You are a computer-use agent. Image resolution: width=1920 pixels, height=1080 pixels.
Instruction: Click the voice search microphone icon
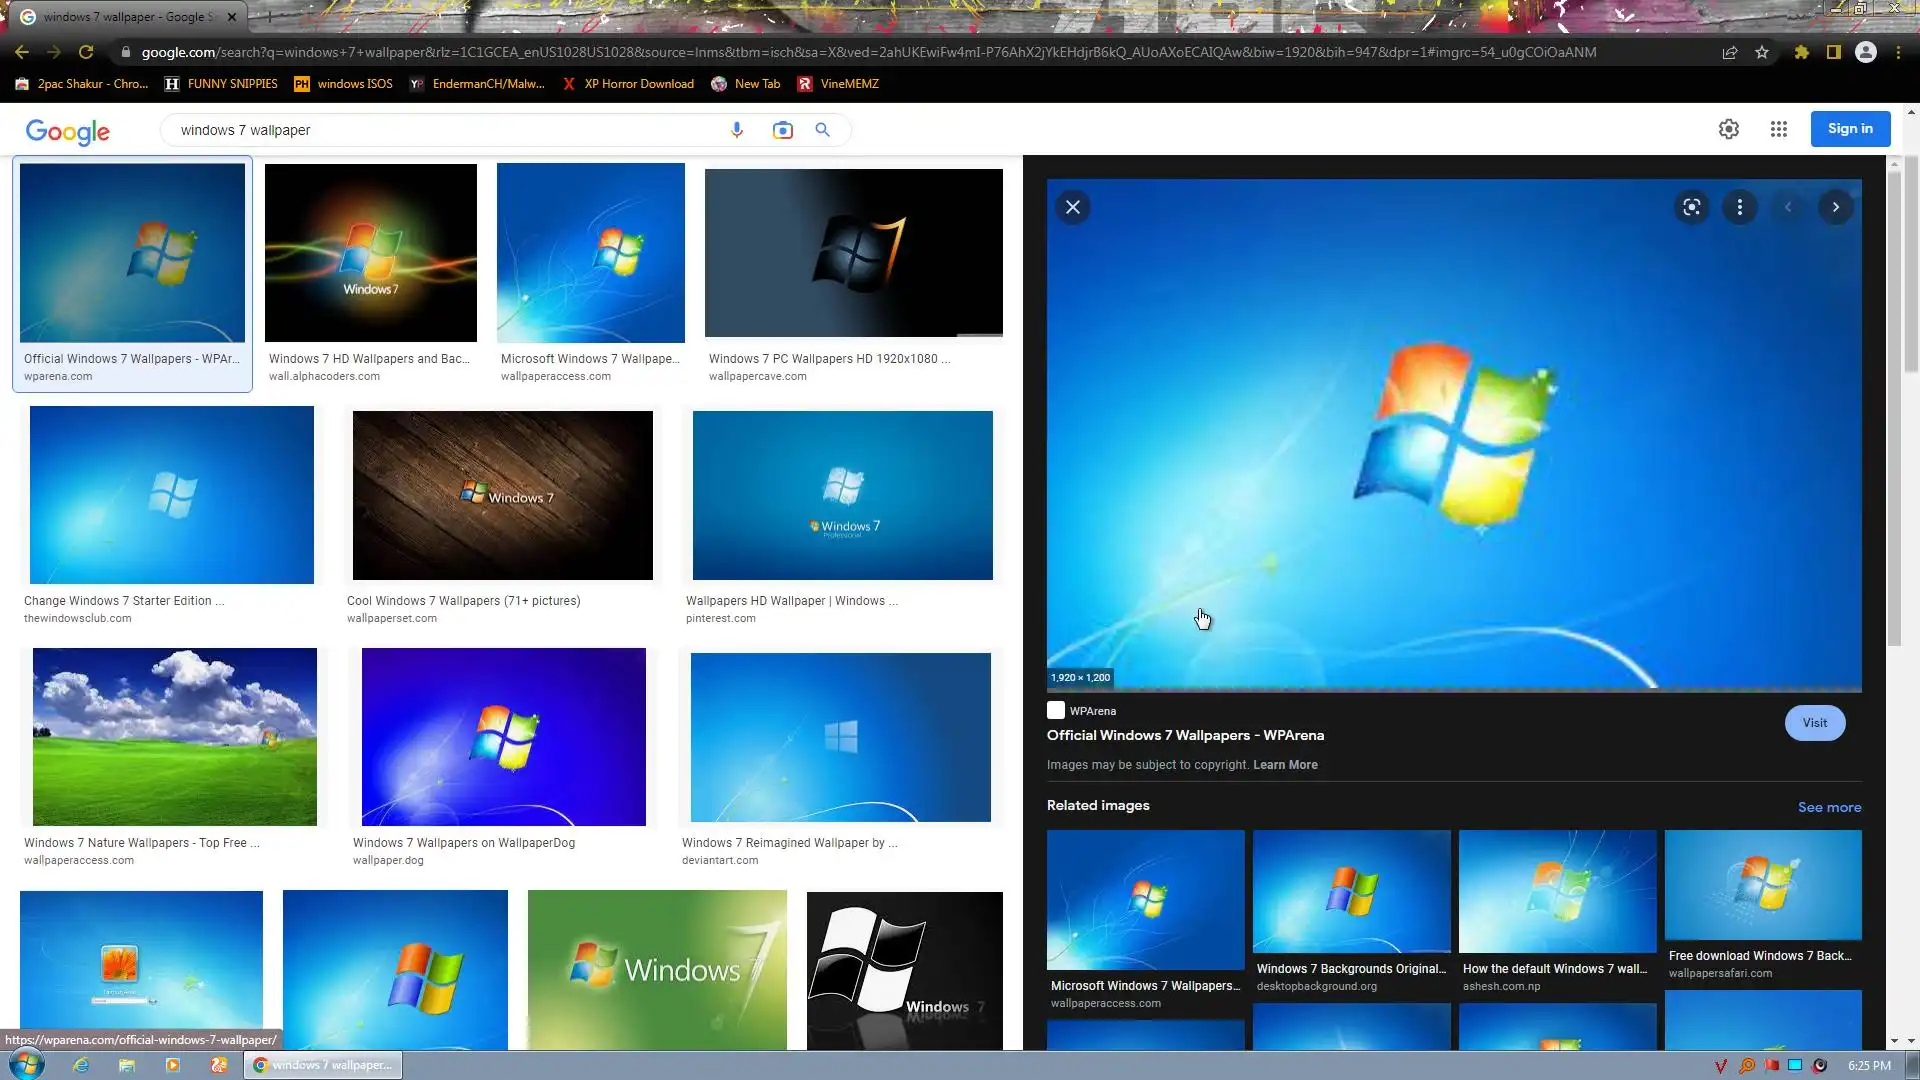tap(737, 130)
